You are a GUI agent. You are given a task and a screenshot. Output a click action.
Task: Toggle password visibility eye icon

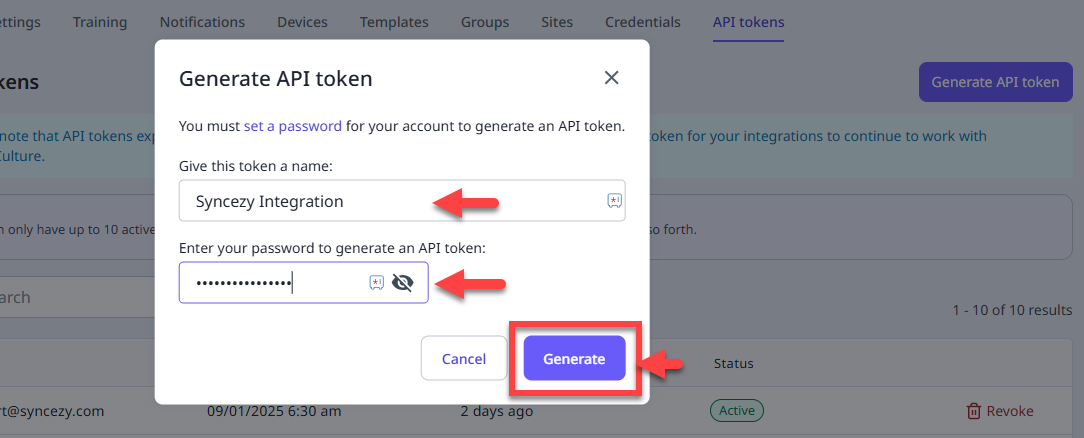click(402, 282)
